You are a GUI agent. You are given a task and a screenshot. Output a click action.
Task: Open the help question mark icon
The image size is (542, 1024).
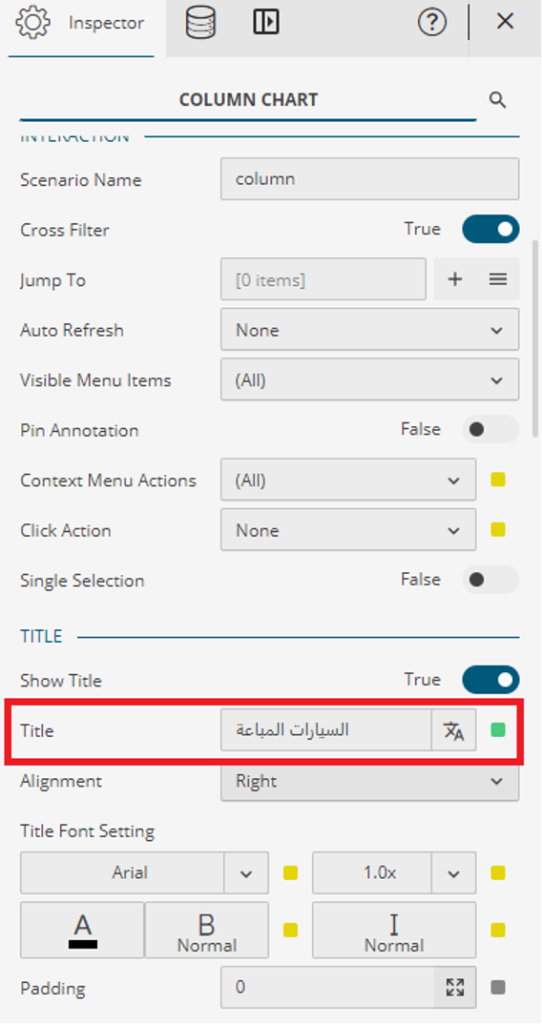[x=432, y=23]
